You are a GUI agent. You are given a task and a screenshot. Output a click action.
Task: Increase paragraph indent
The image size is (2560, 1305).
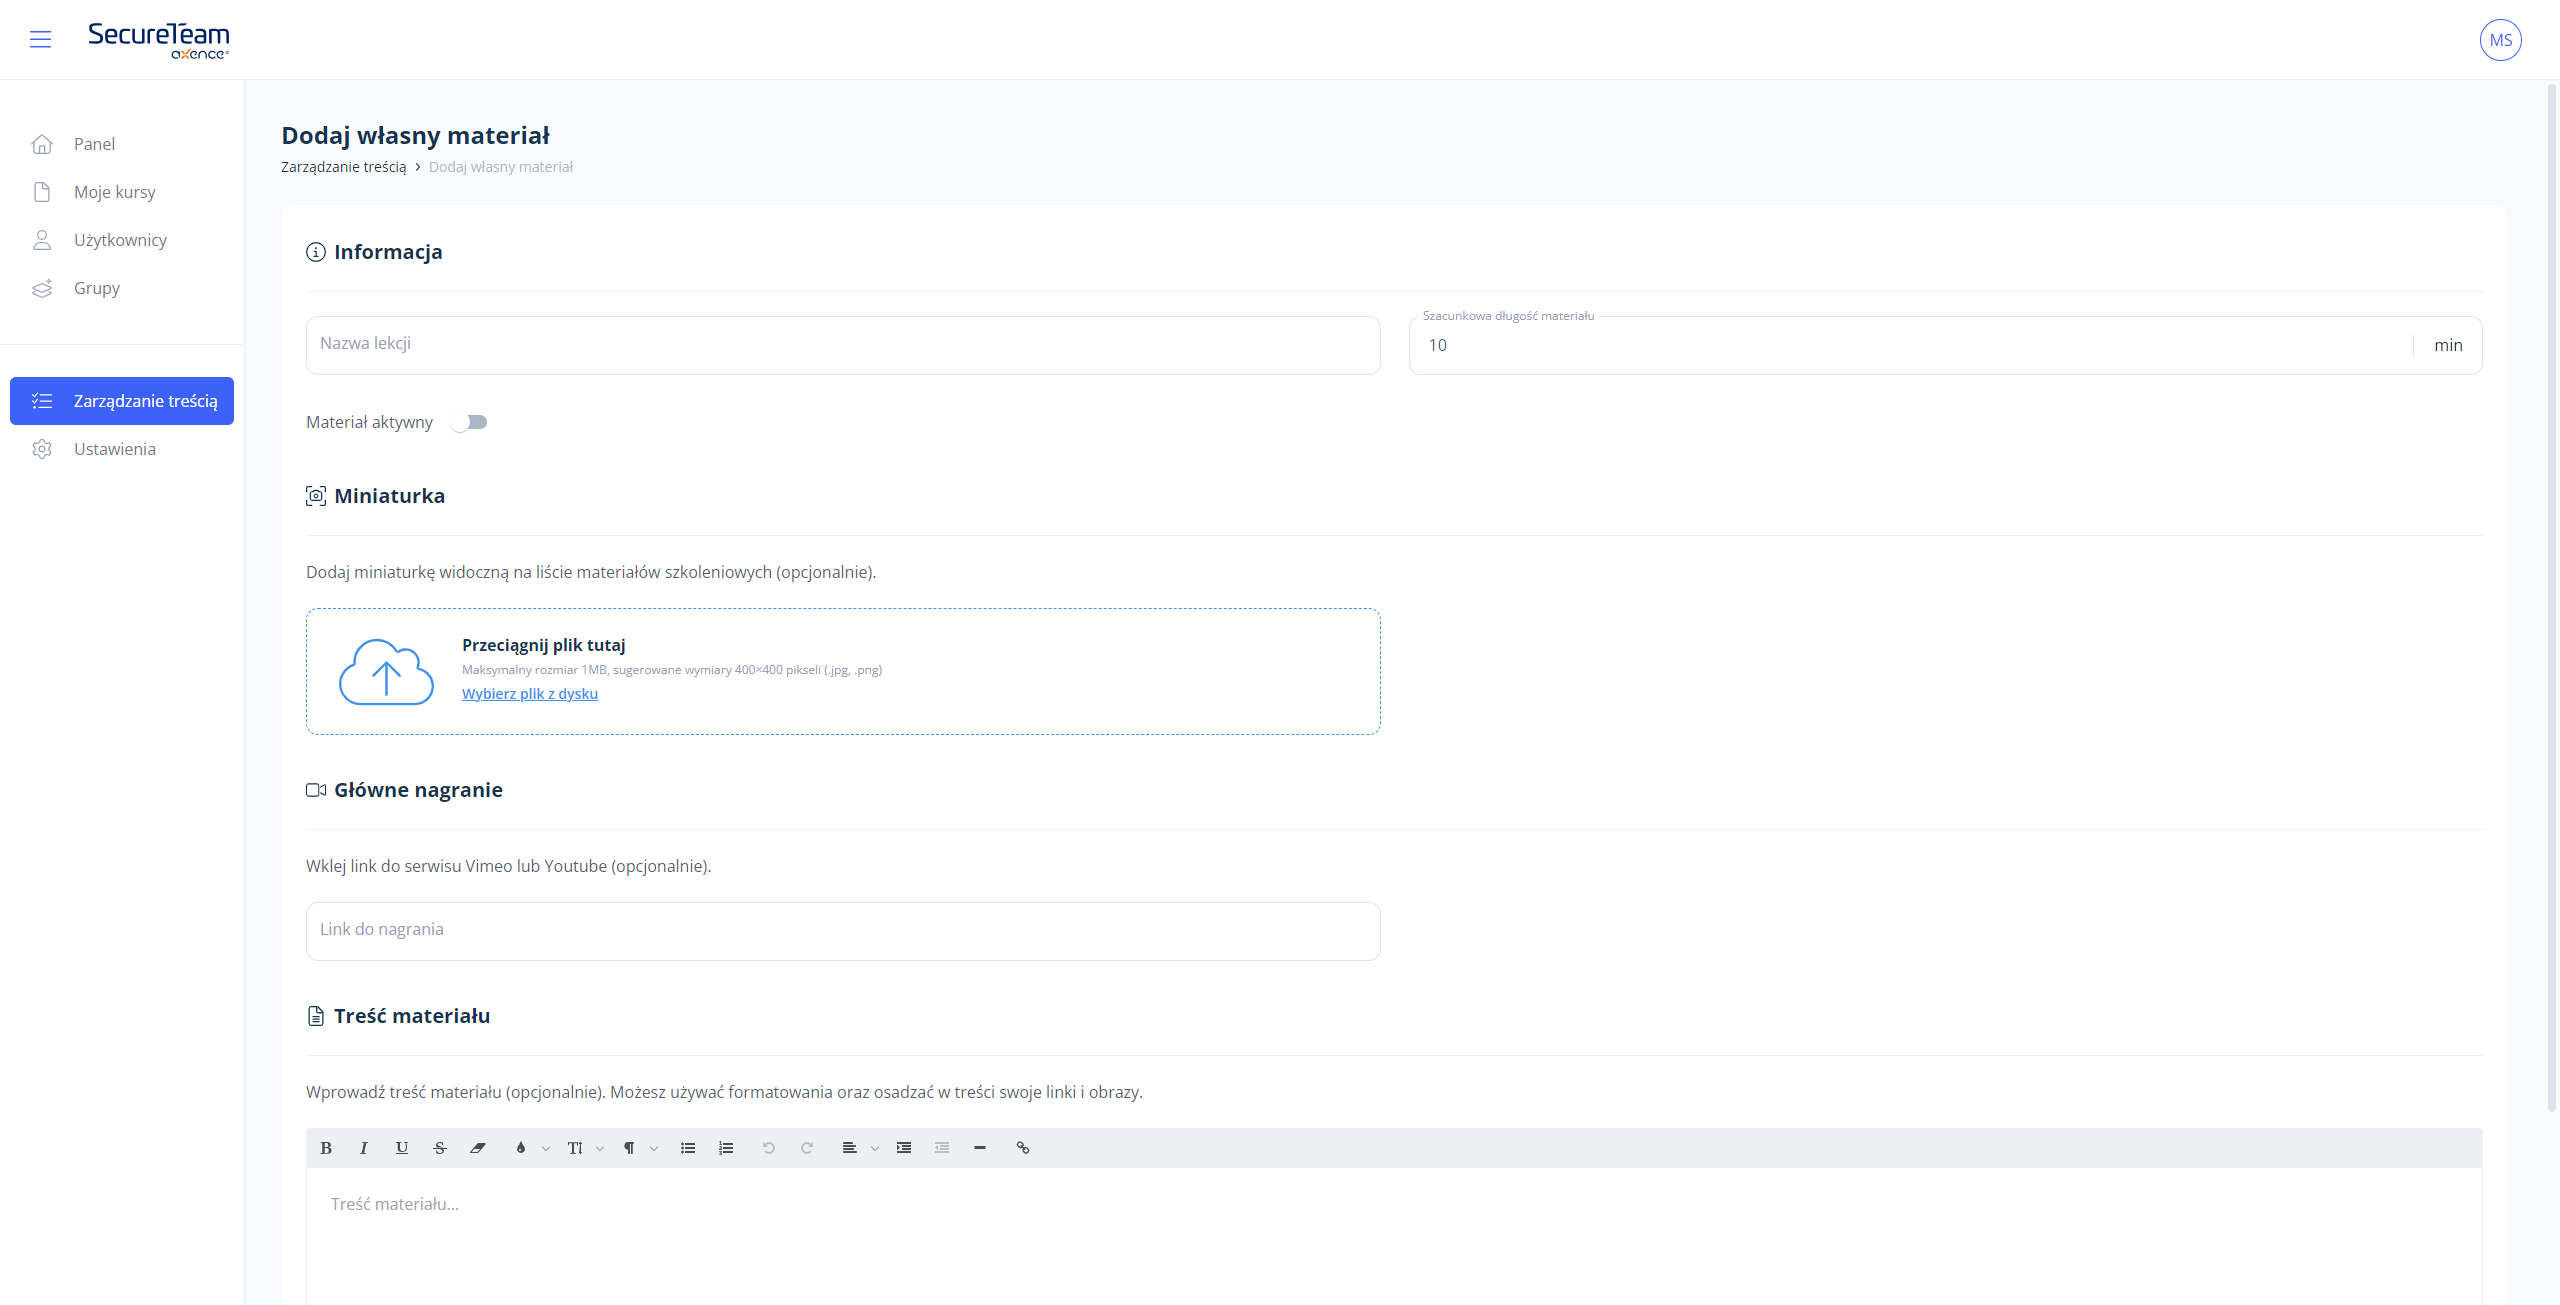(904, 1148)
